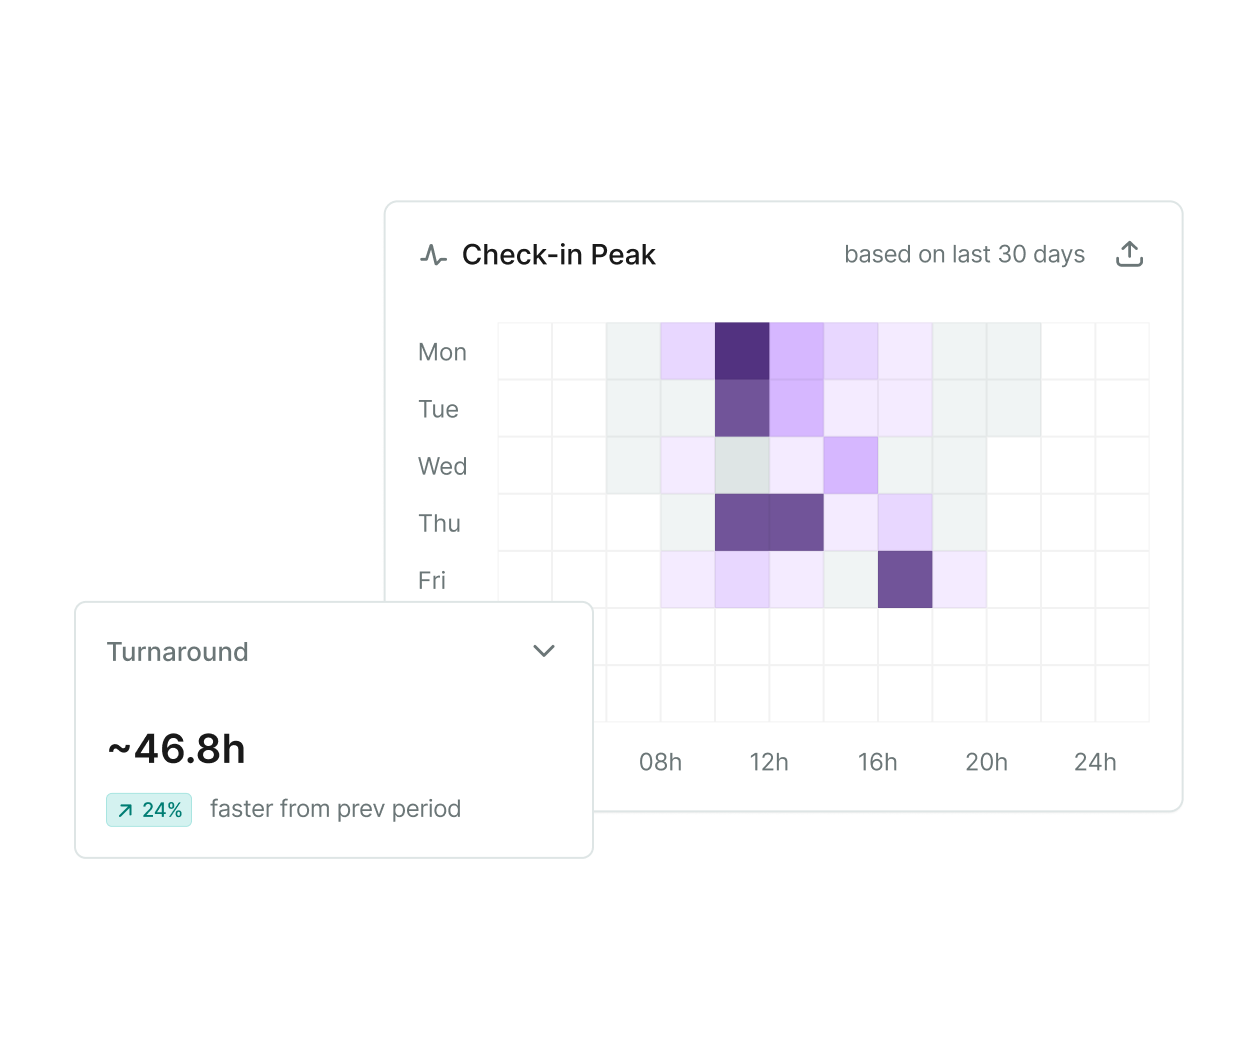Toggle the Mon row label in the heatmap
The height and width of the screenshot is (1041, 1240).
click(442, 352)
